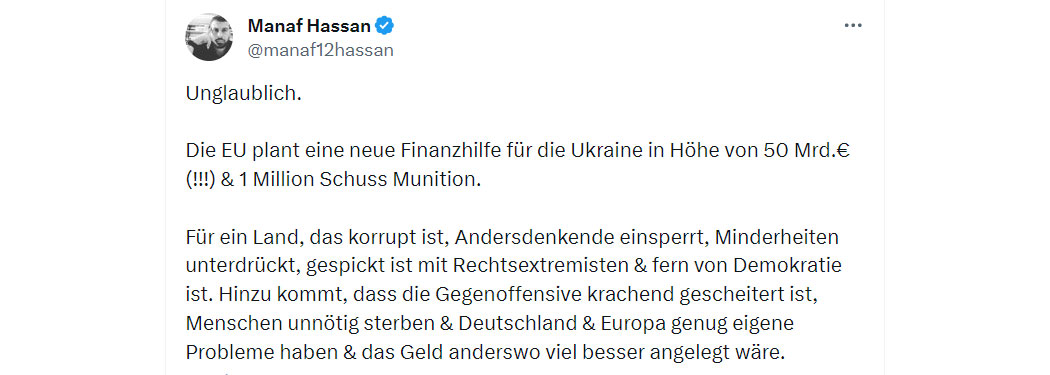This screenshot has height=375, width=1050.
Task: Open the Manaf Hassan display name link
Action: point(309,26)
